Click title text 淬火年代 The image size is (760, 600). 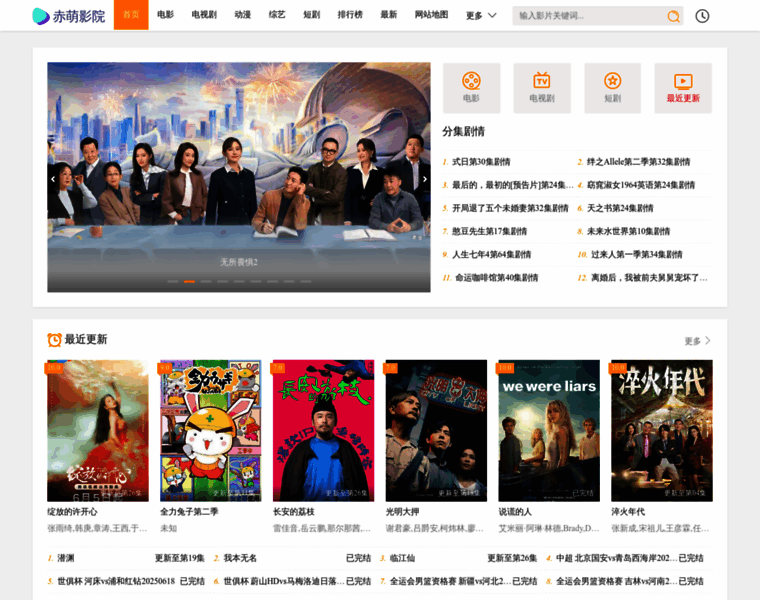pos(628,512)
